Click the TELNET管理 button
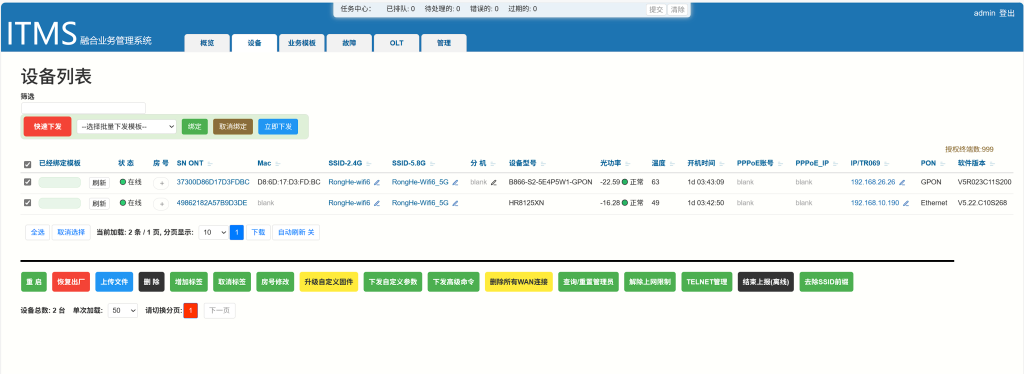Viewport: 1024px width, 374px height. click(x=707, y=282)
